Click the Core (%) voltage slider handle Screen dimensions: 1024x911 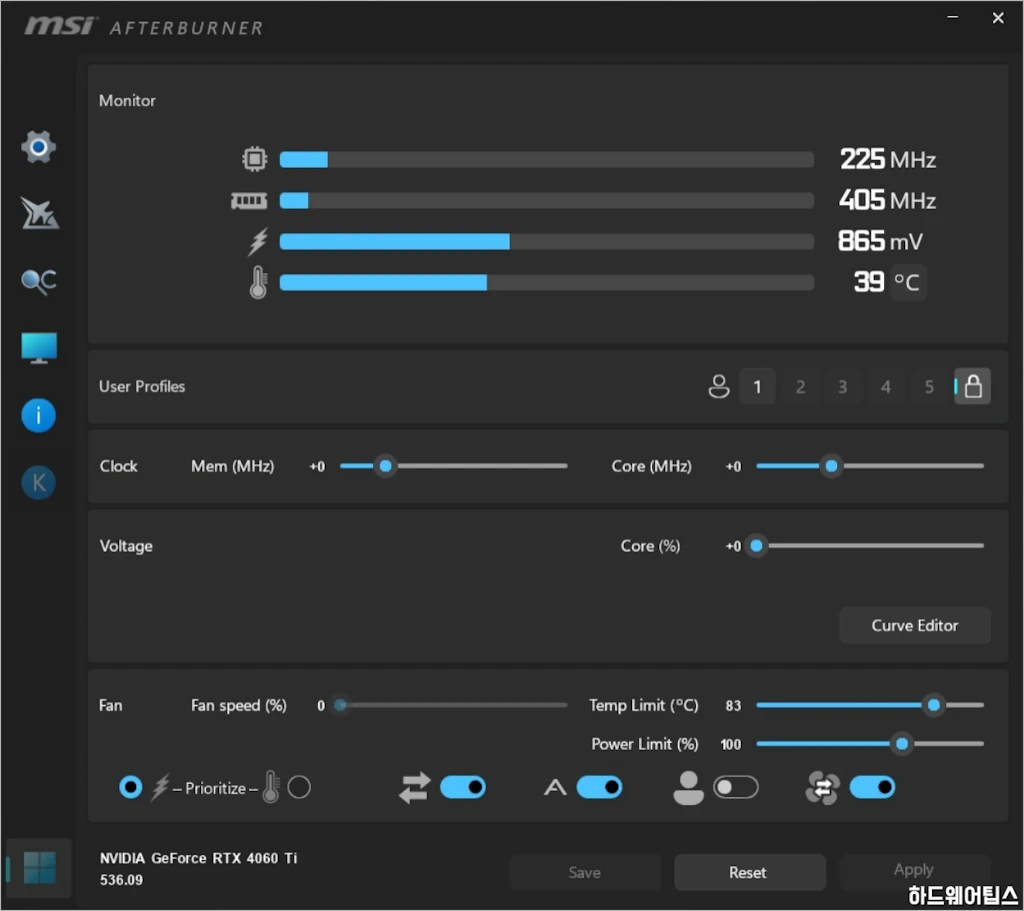756,546
